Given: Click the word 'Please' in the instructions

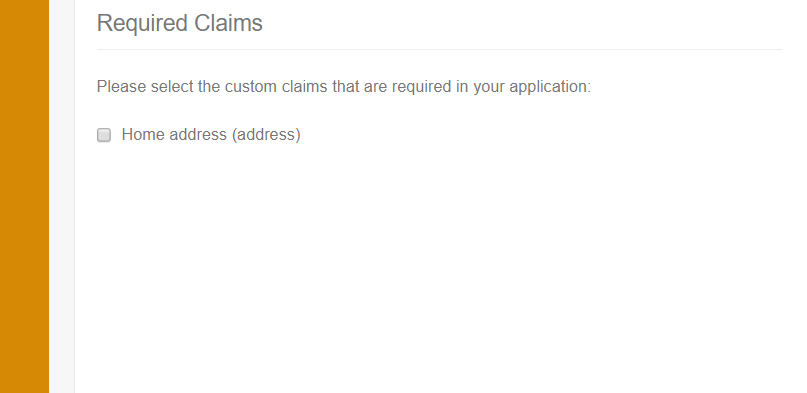Looking at the screenshot, I should tap(121, 86).
